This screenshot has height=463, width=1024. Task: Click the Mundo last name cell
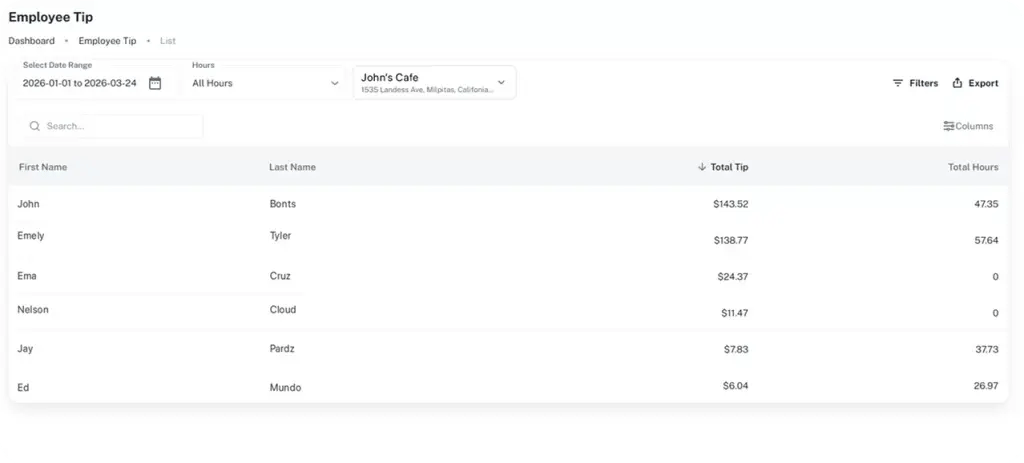(285, 387)
